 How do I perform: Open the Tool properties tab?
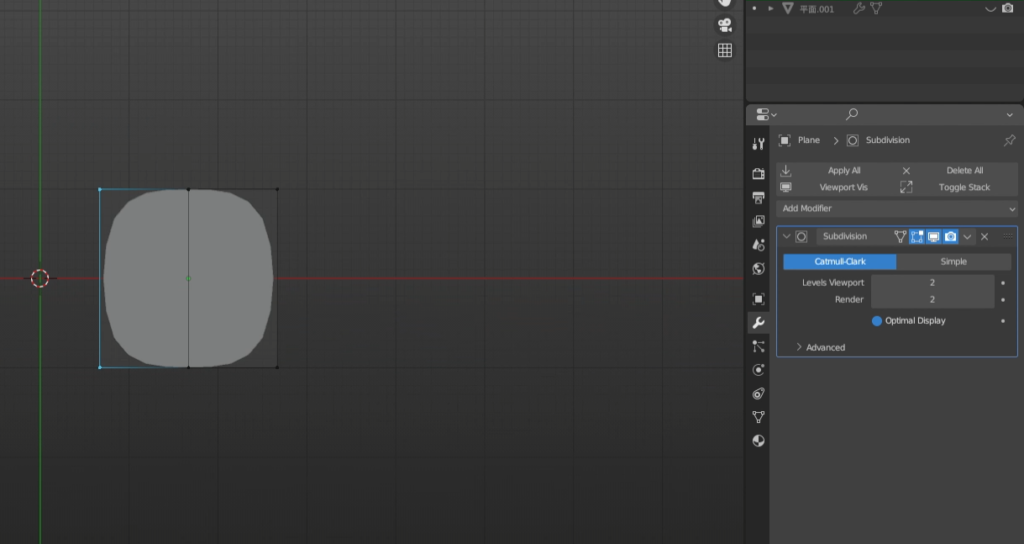[758, 144]
